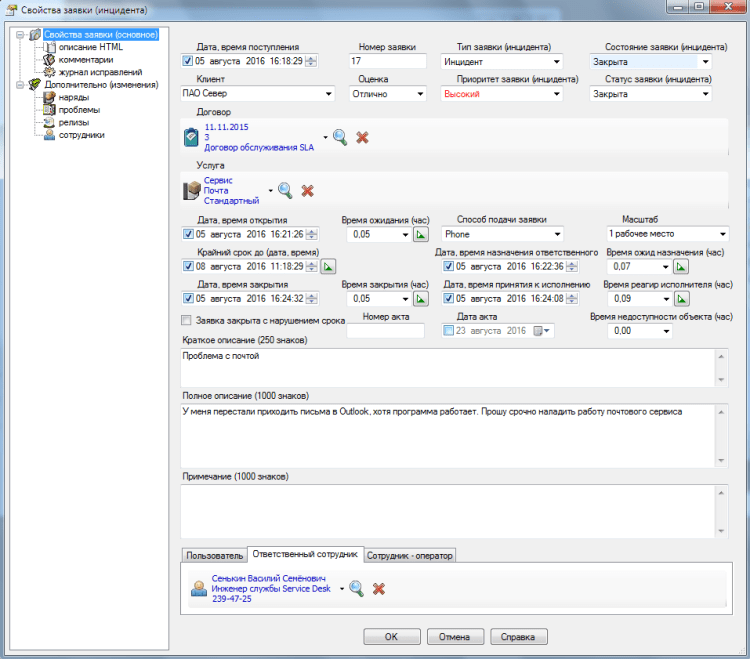
Task: Click the spinner on Дата, время поступления
Action: pos(311,61)
